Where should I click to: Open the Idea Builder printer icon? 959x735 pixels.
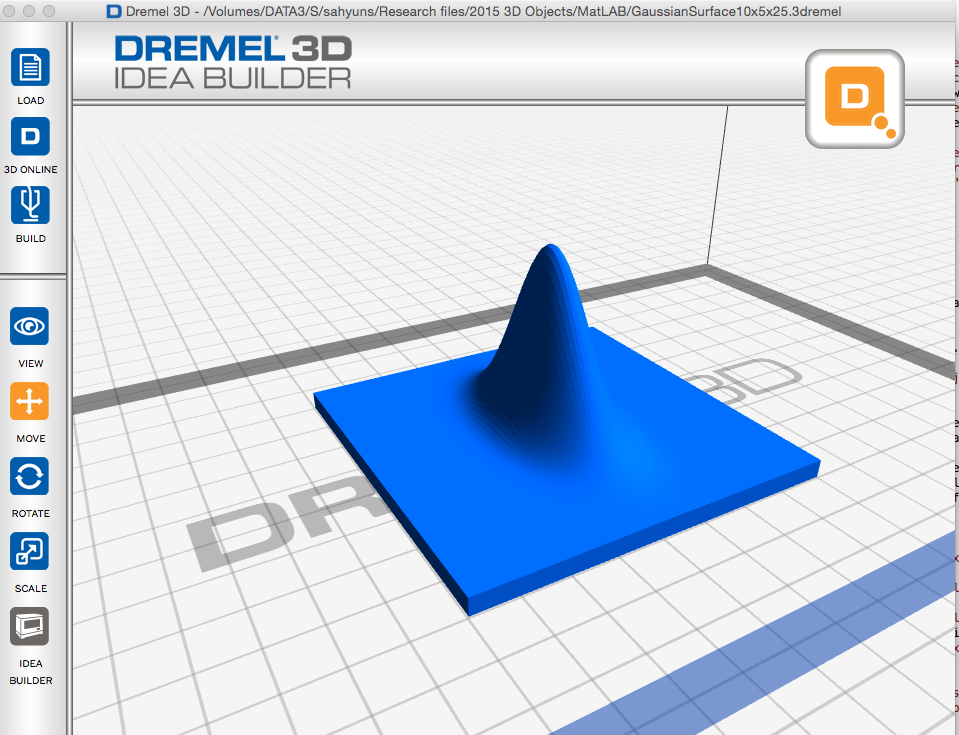click(29, 627)
